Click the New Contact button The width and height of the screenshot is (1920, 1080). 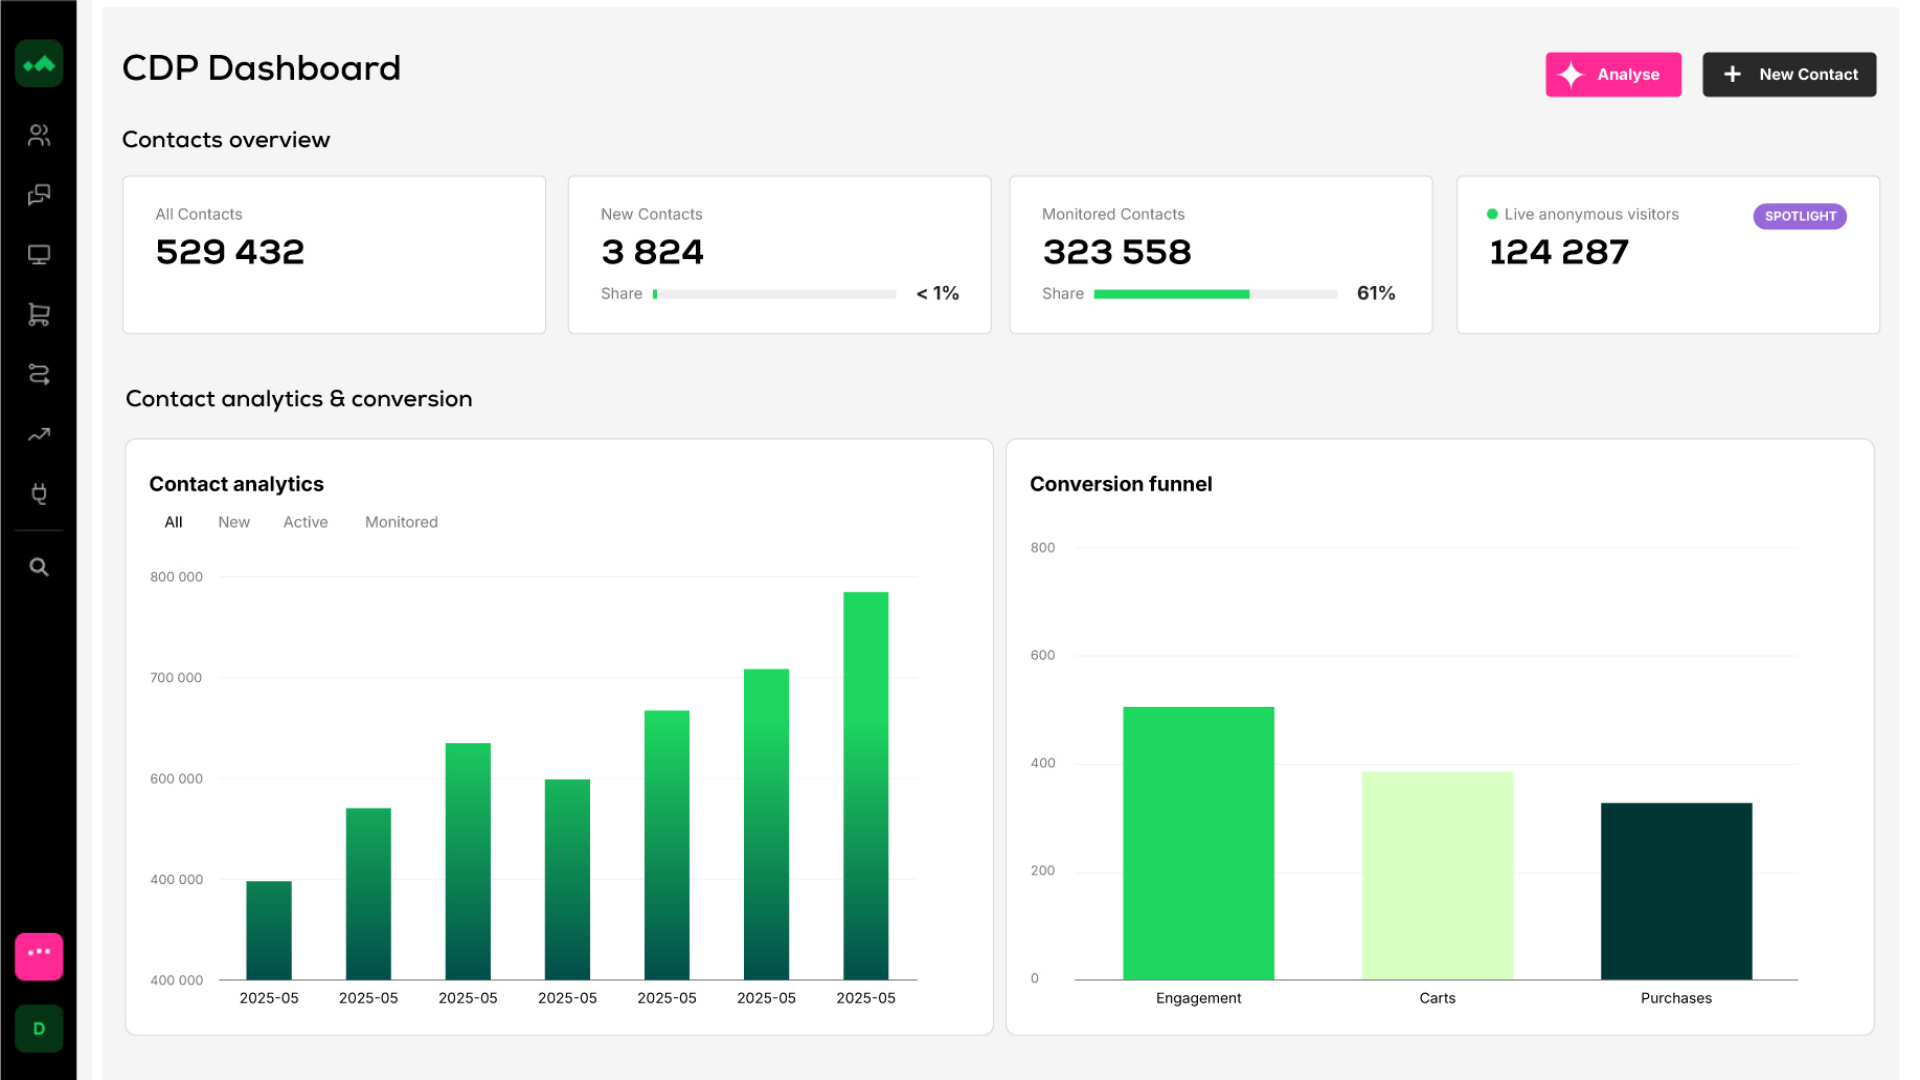click(x=1789, y=74)
